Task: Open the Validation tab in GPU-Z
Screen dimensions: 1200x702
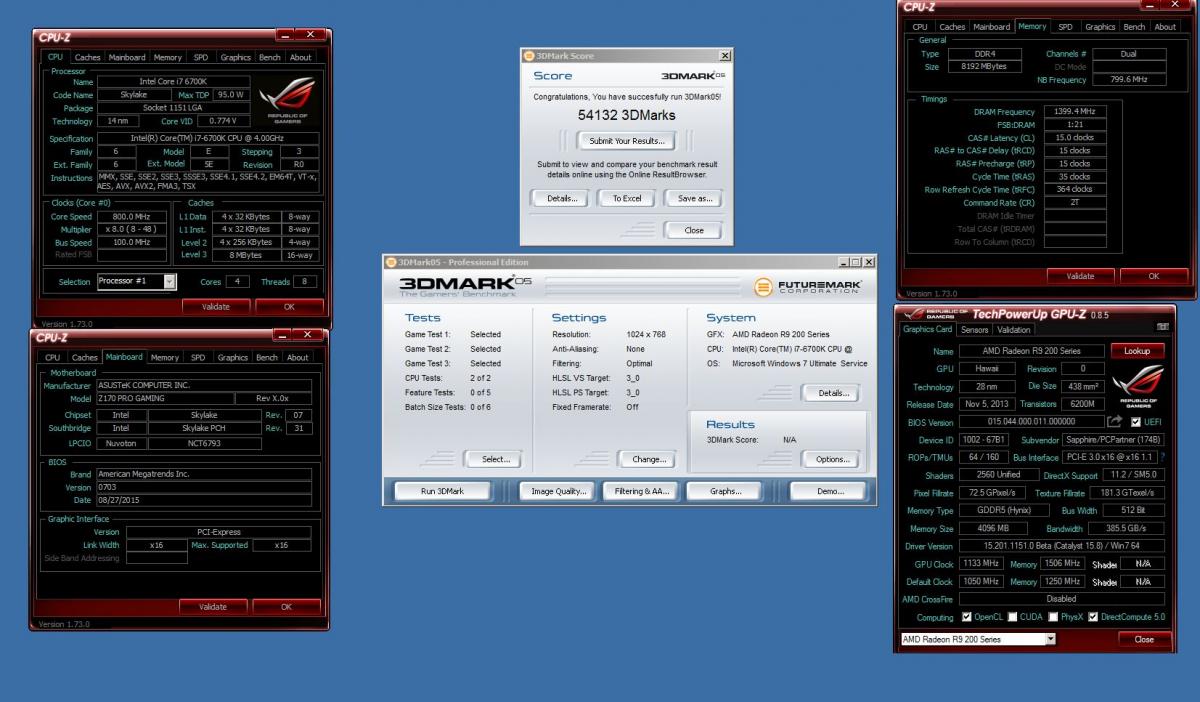Action: [1013, 330]
